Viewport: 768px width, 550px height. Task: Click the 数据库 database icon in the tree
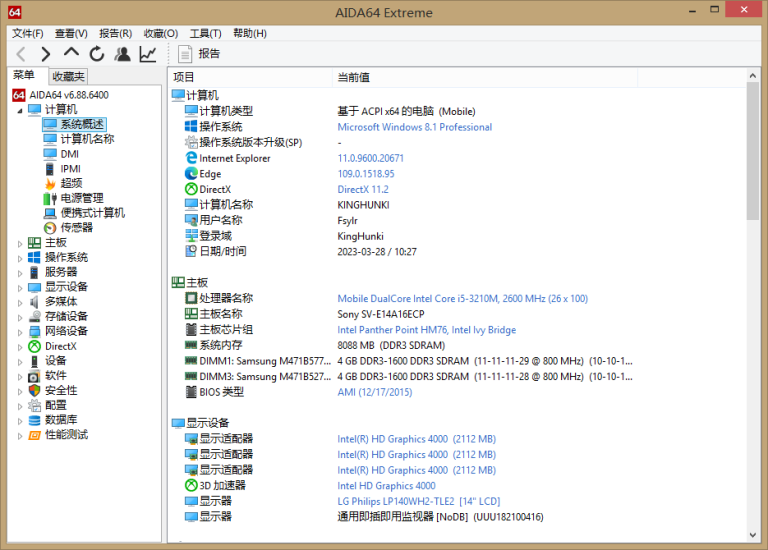(34, 420)
